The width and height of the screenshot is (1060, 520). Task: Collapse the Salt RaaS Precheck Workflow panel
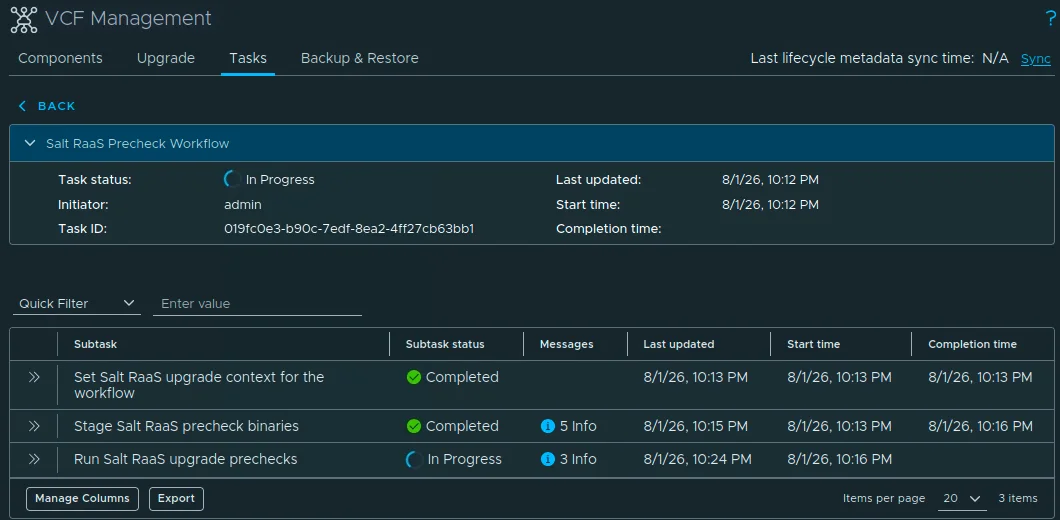coord(29,143)
